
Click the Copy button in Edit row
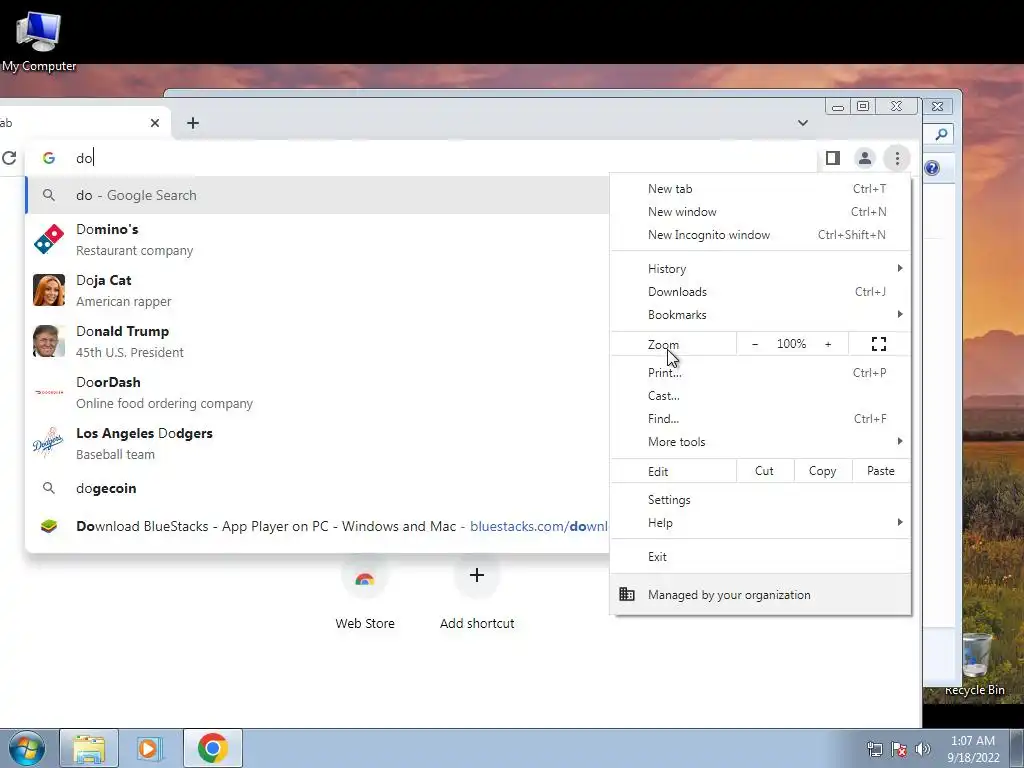click(x=822, y=471)
